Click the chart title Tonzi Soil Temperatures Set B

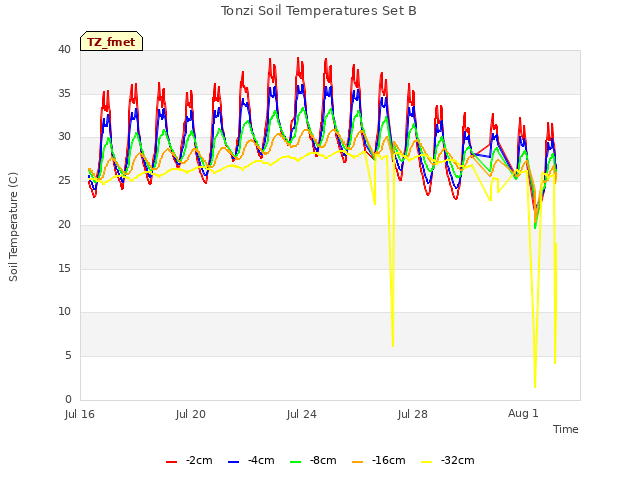click(319, 11)
